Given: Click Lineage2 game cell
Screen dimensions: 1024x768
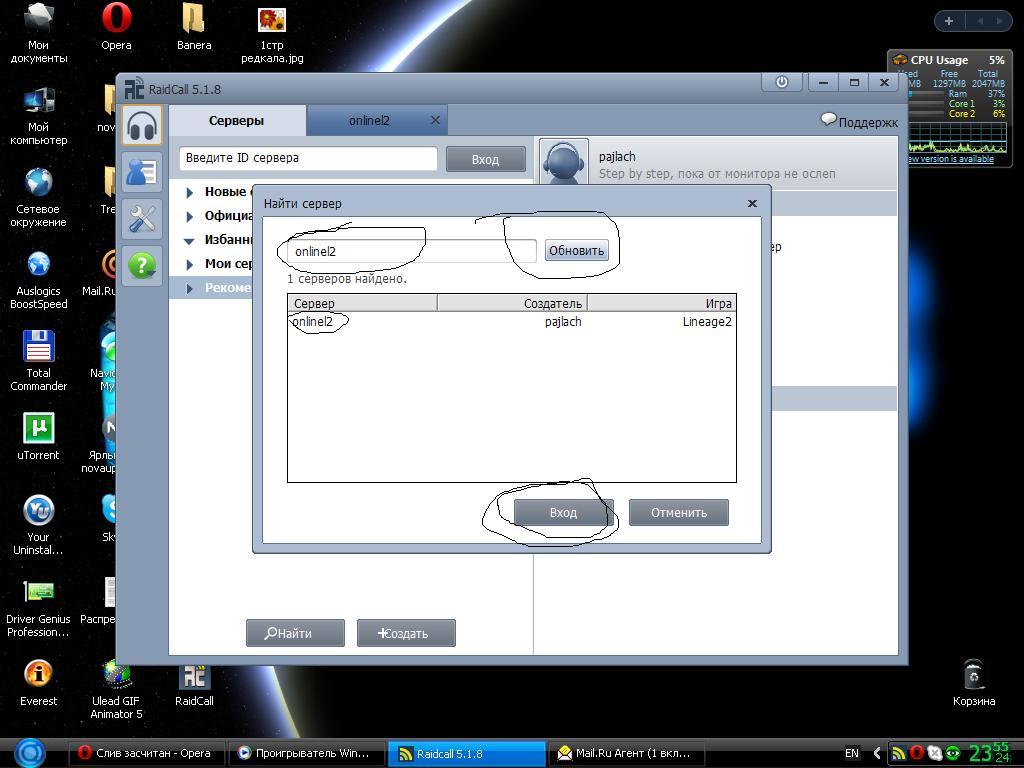Looking at the screenshot, I should [707, 322].
